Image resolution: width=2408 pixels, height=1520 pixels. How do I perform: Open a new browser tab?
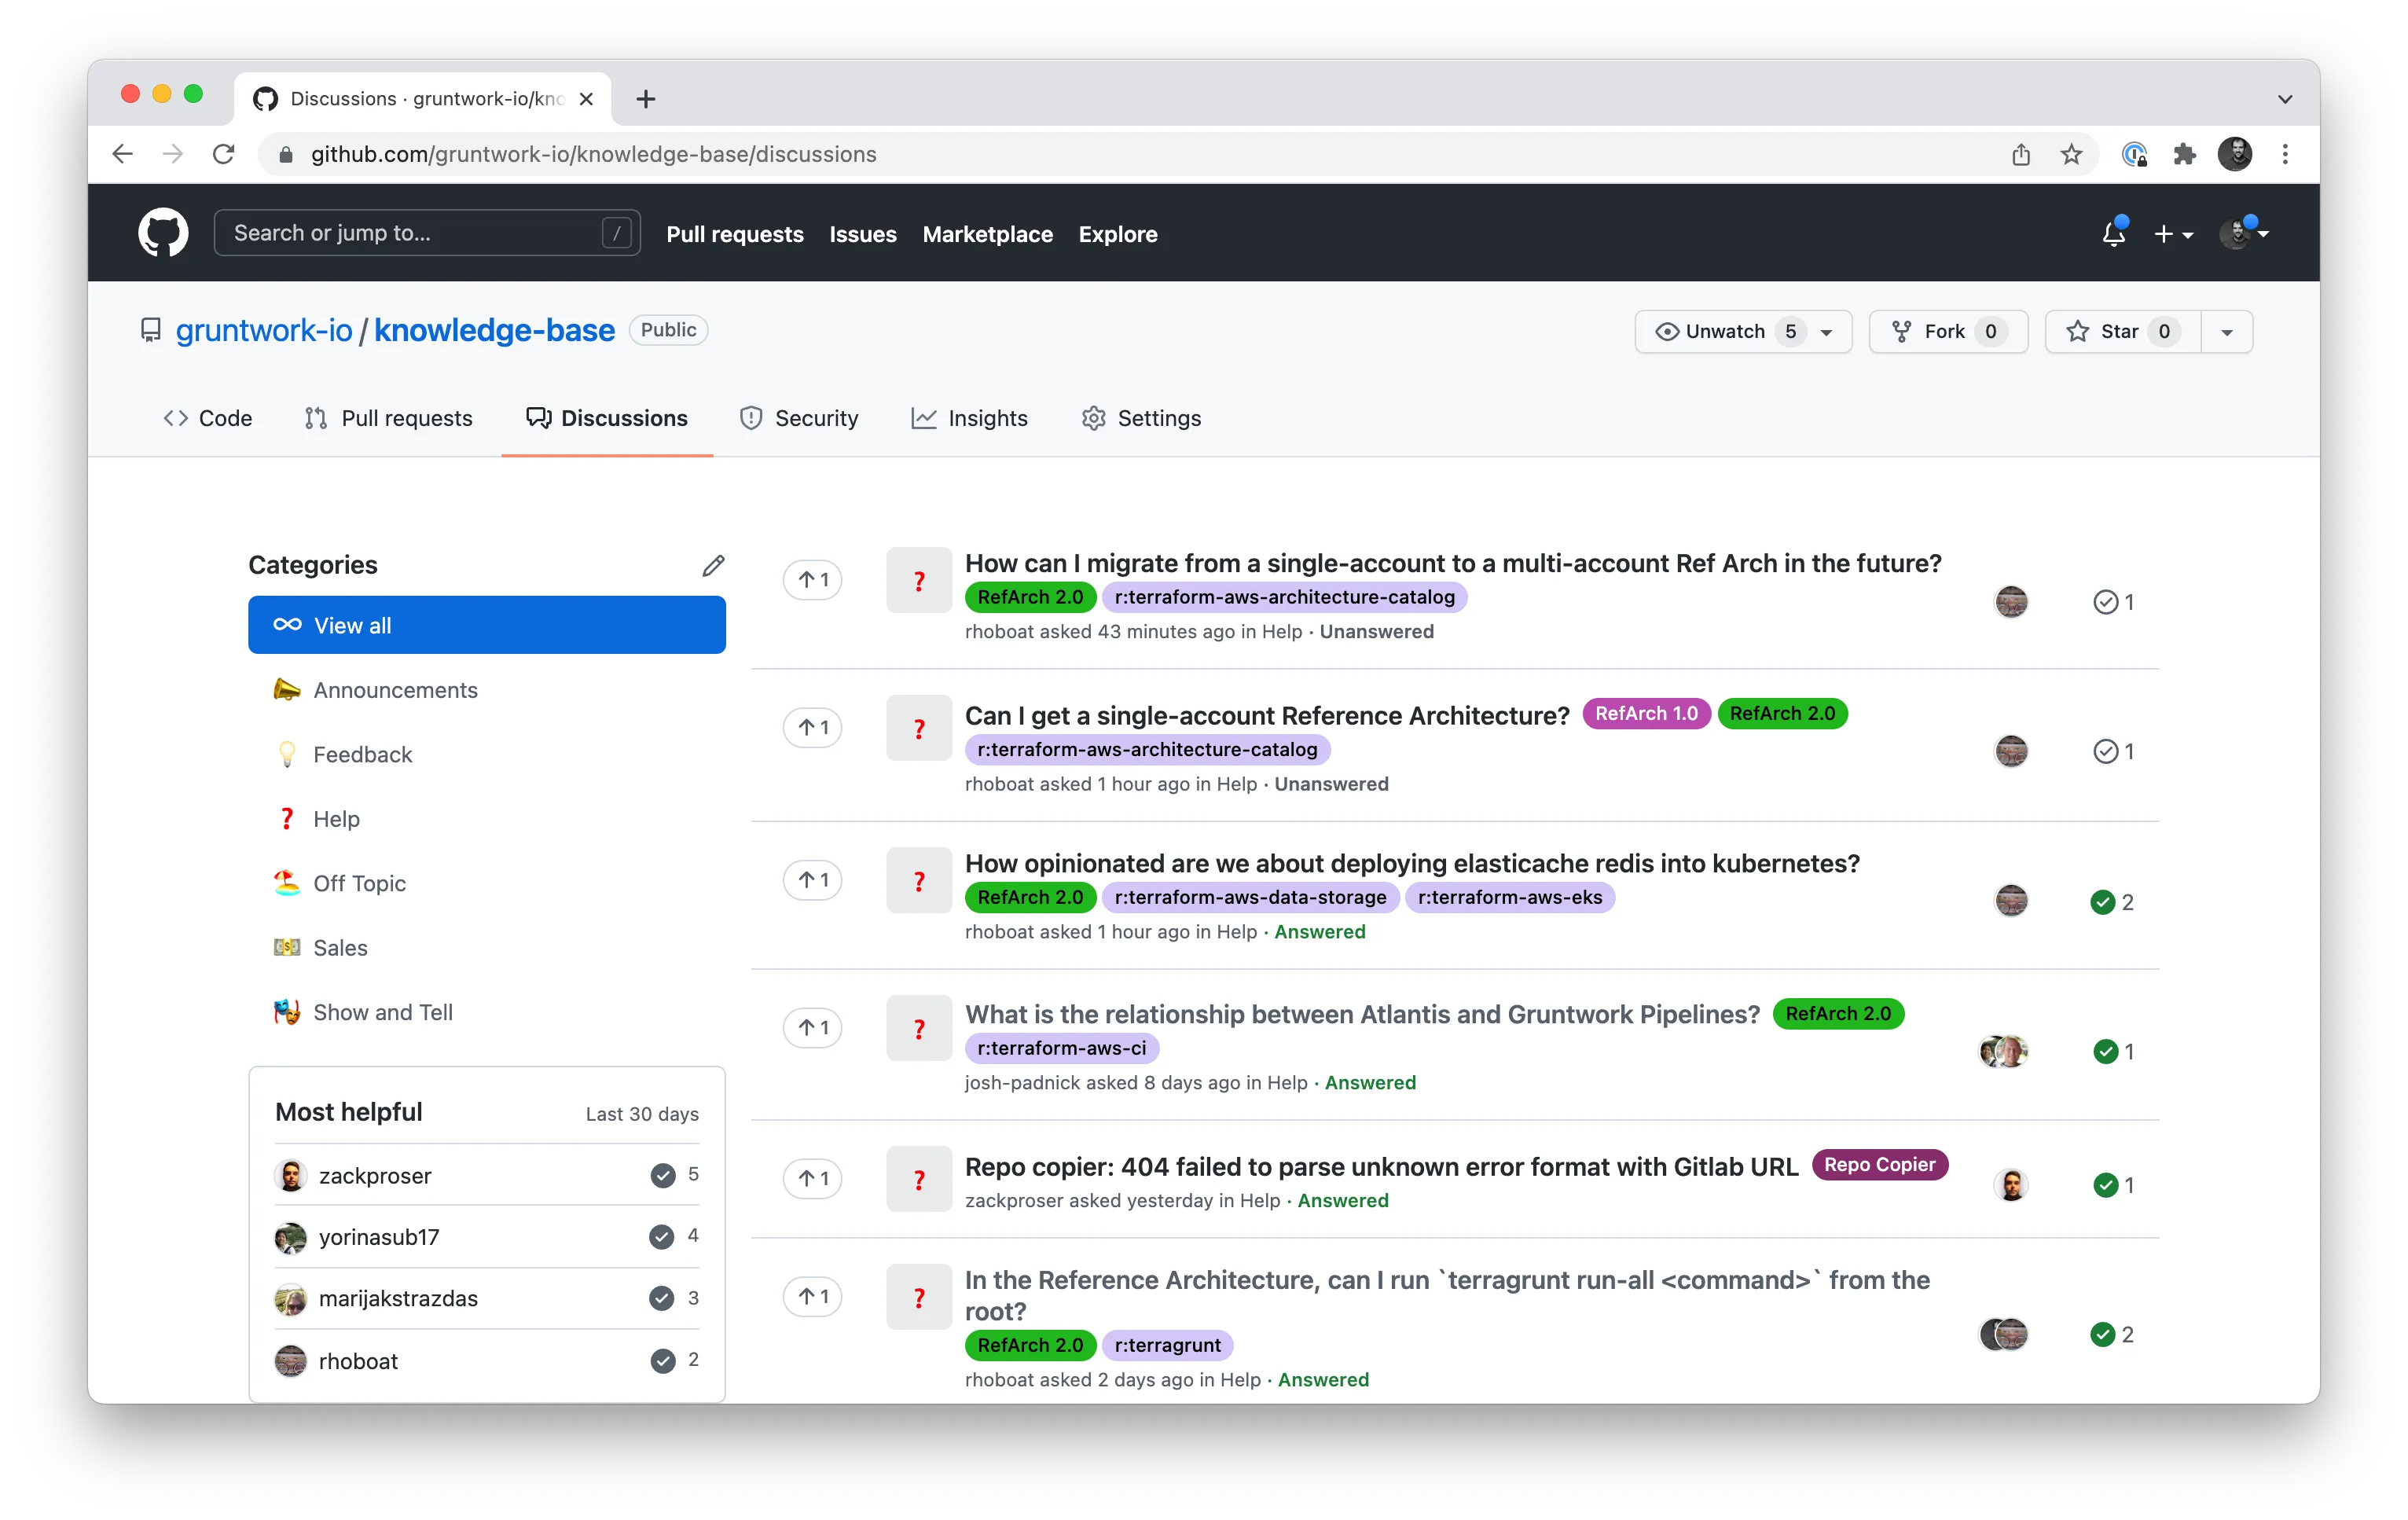pyautogui.click(x=646, y=99)
